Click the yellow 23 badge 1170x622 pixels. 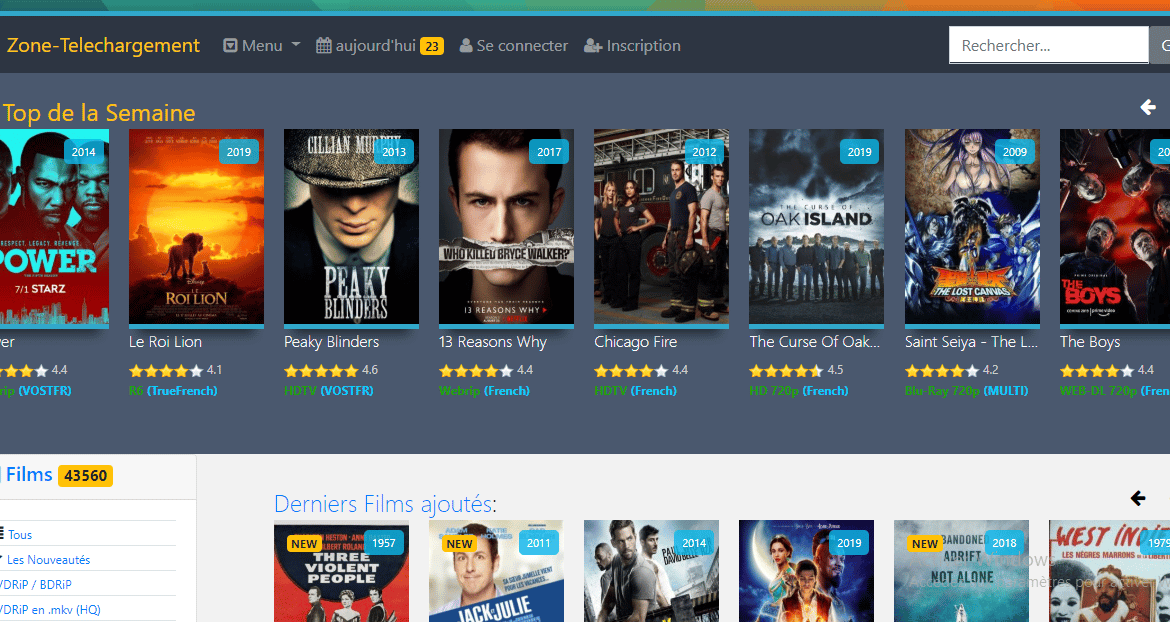pos(432,46)
